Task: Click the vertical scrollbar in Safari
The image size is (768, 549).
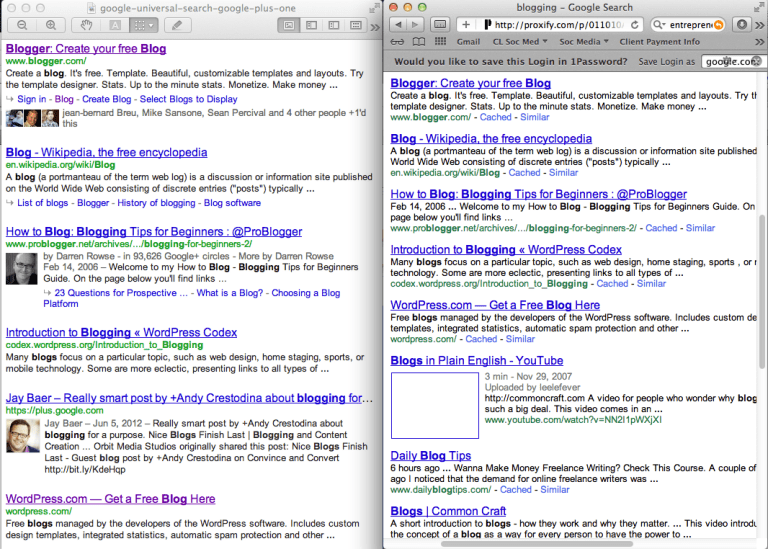Action: point(762,291)
